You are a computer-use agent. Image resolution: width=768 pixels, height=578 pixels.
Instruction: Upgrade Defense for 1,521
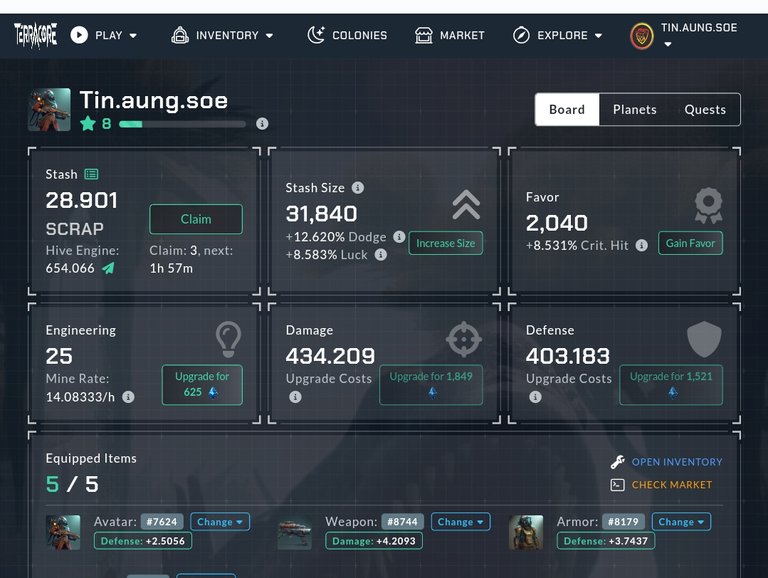point(671,385)
